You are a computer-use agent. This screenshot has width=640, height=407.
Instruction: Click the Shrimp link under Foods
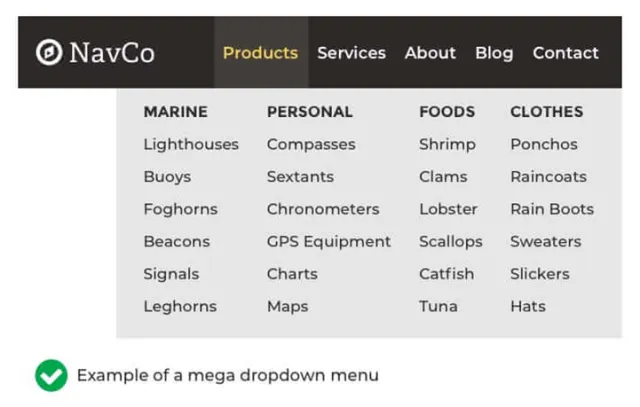pyautogui.click(x=447, y=144)
